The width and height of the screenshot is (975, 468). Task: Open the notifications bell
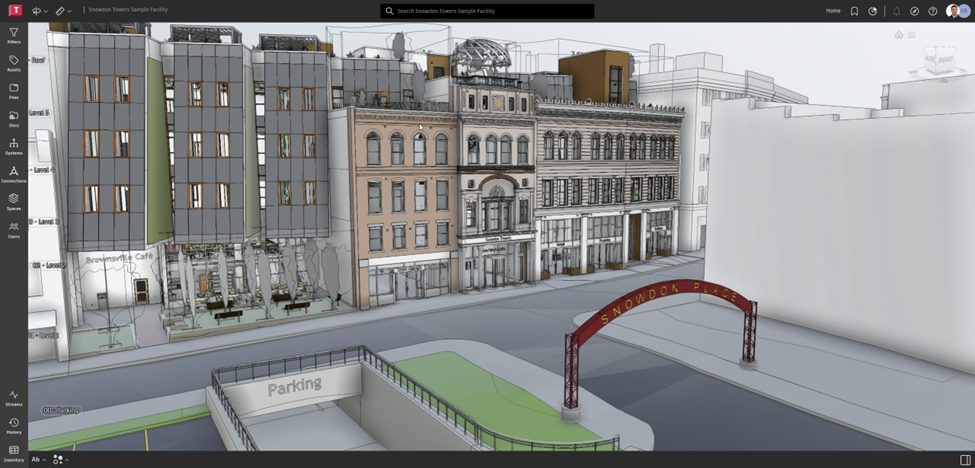pyautogui.click(x=897, y=11)
